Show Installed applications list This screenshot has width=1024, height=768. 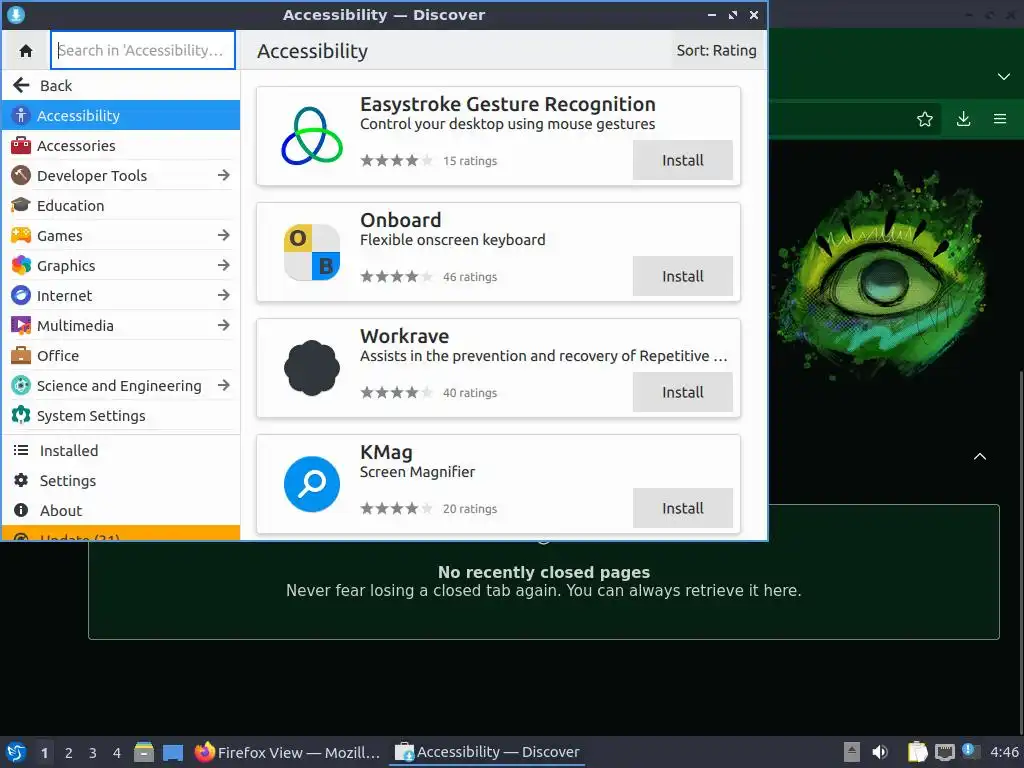pos(121,451)
